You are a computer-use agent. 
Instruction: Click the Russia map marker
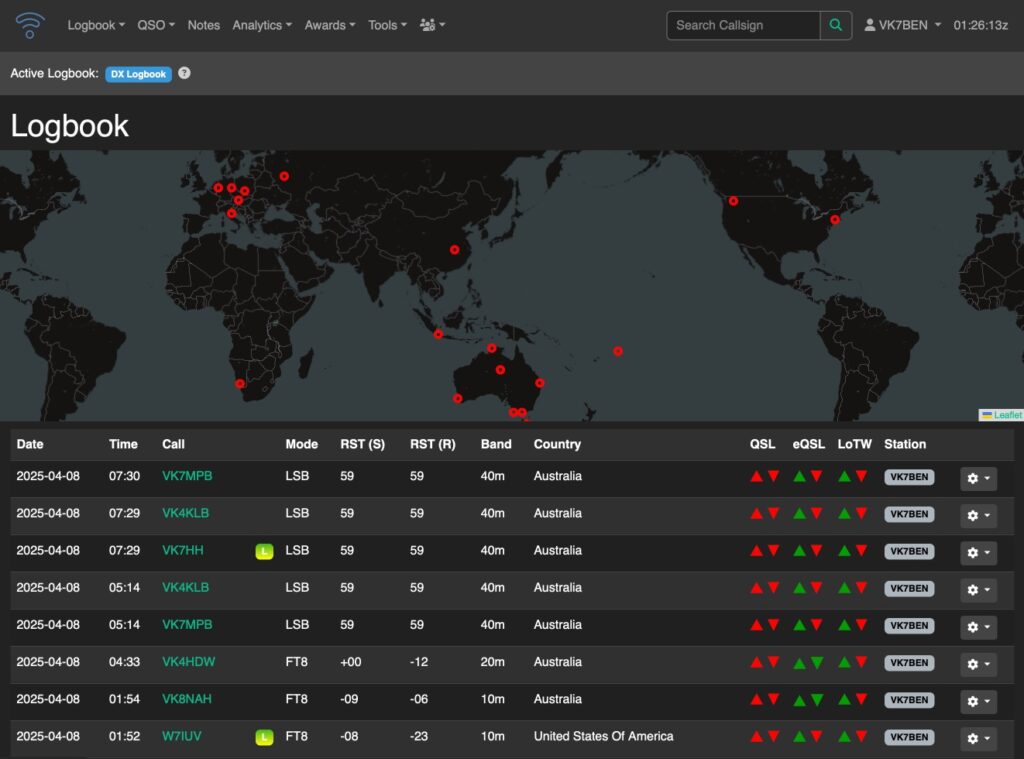284,176
